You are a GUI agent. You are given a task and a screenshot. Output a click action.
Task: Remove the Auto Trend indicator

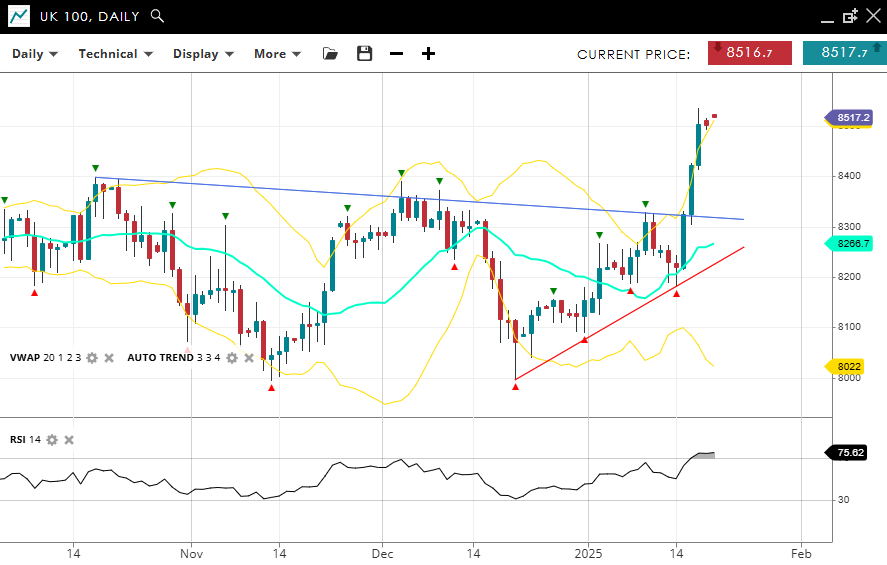tap(249, 358)
